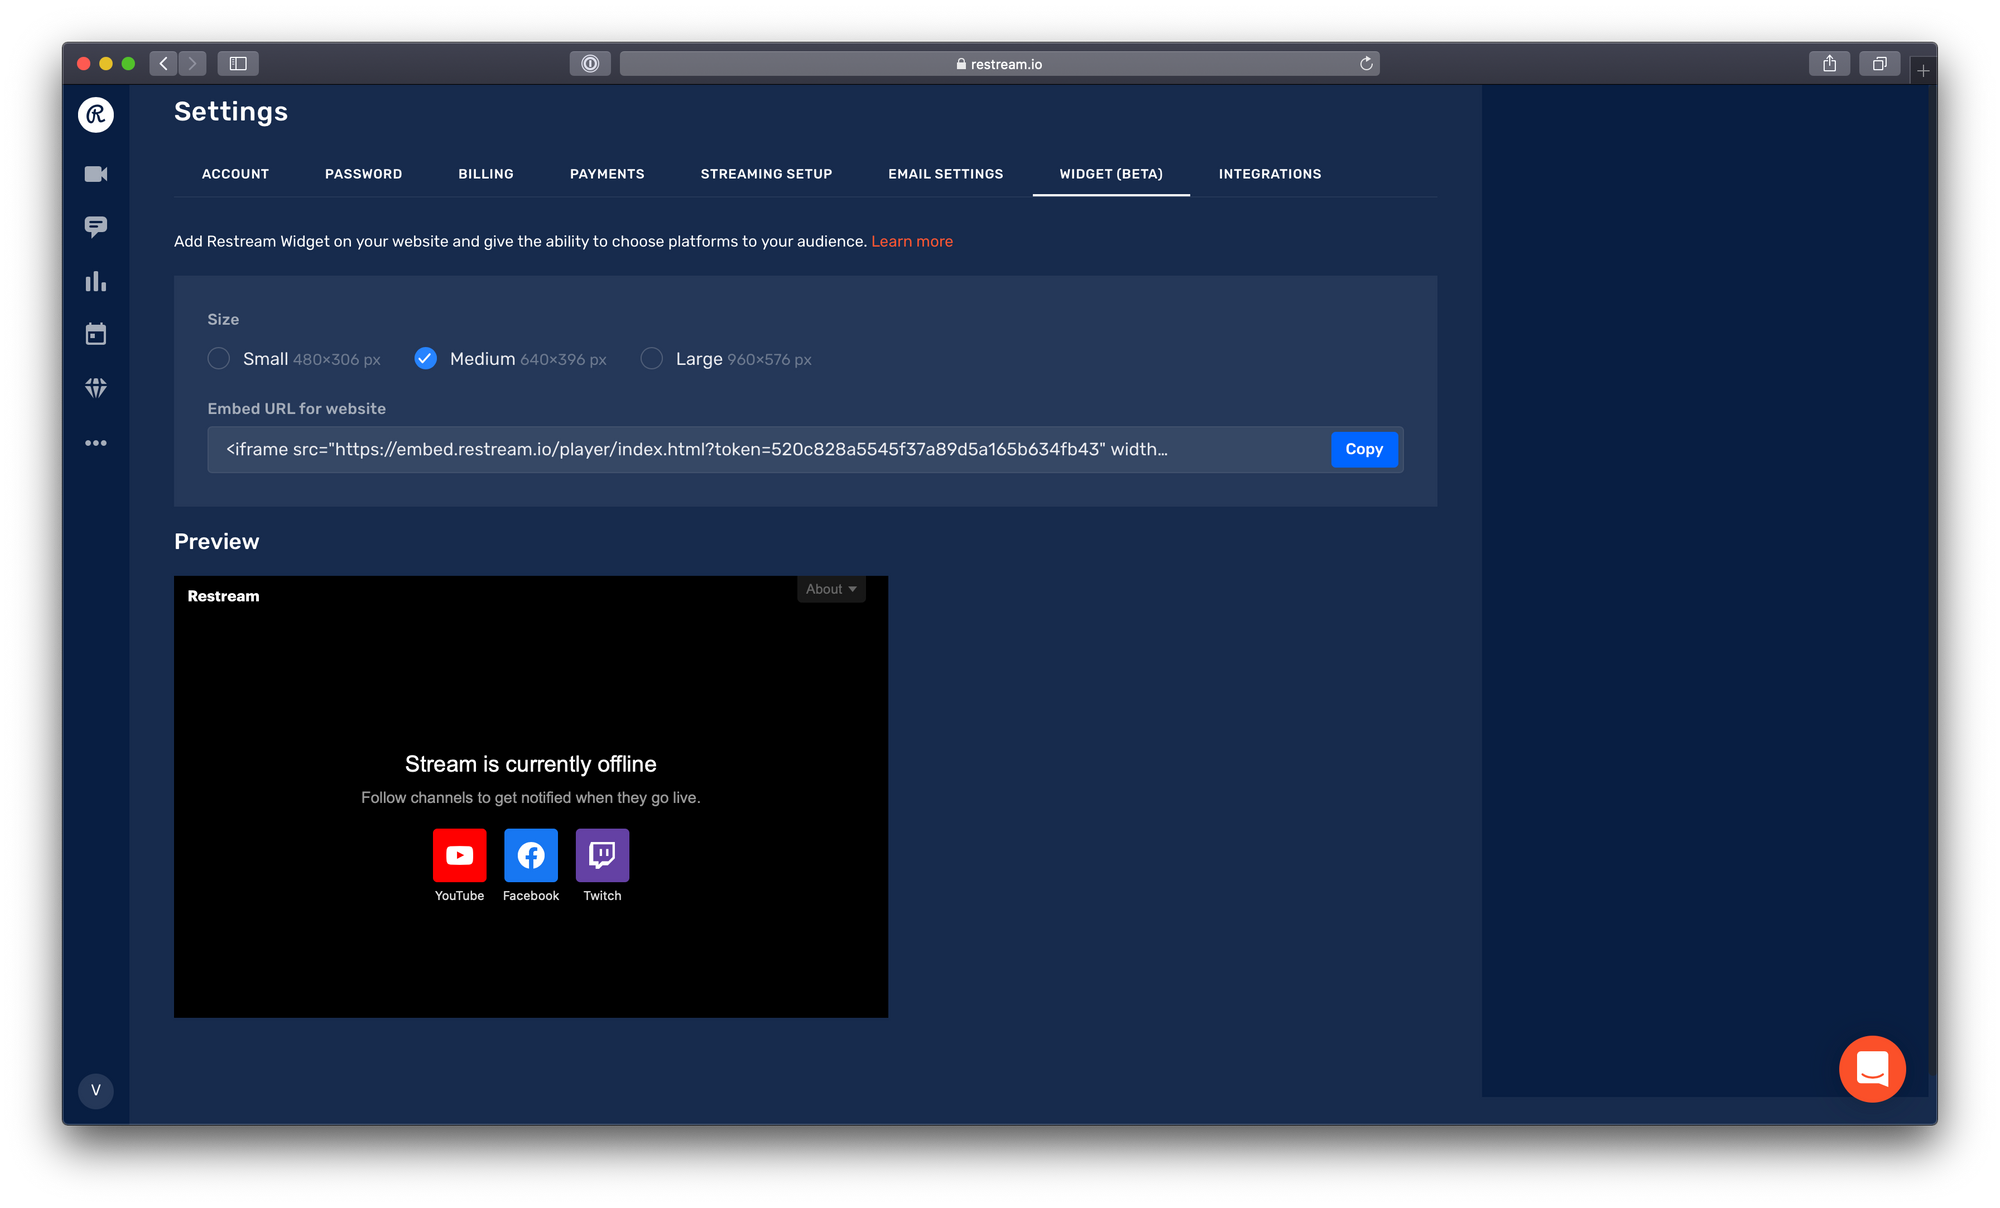The height and width of the screenshot is (1208, 2000).
Task: Switch to the Password tab
Action: 363,174
